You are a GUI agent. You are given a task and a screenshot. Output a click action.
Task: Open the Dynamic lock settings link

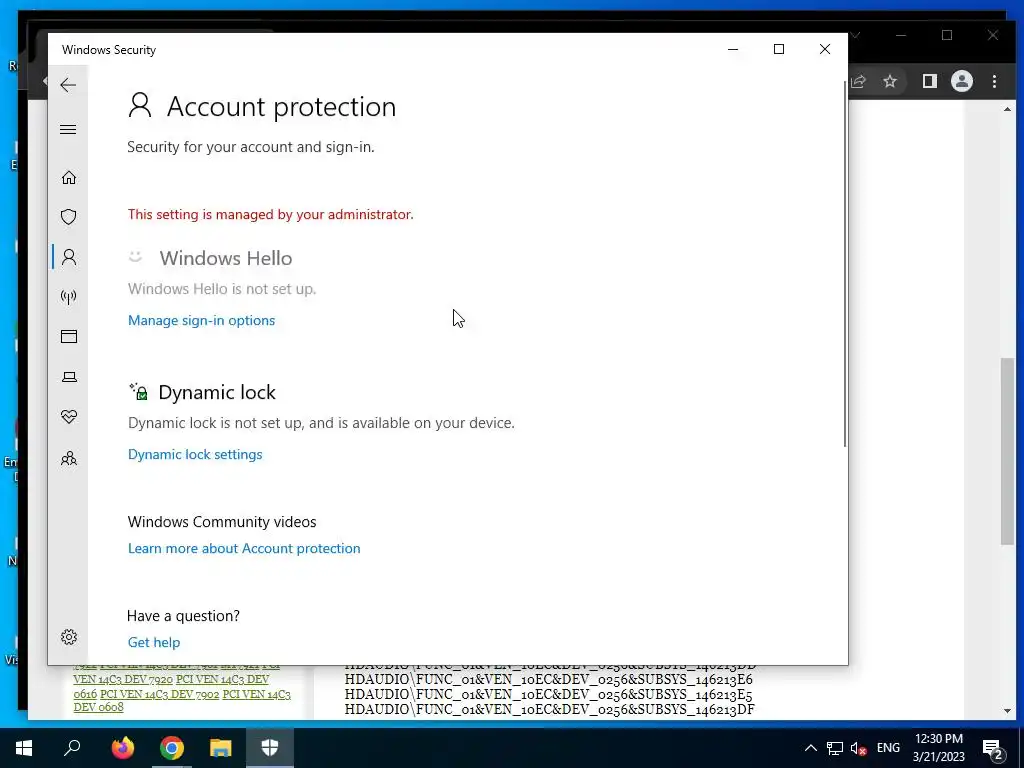[195, 454]
